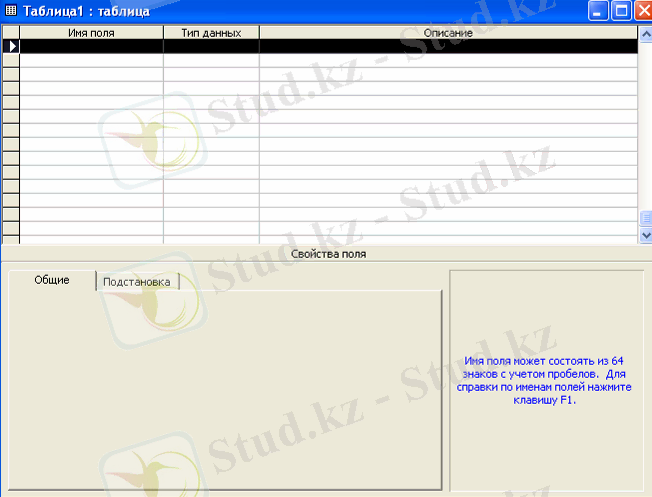Click the scroll up arrow of the field grid
Screen dimensions: 652x497
point(645,33)
